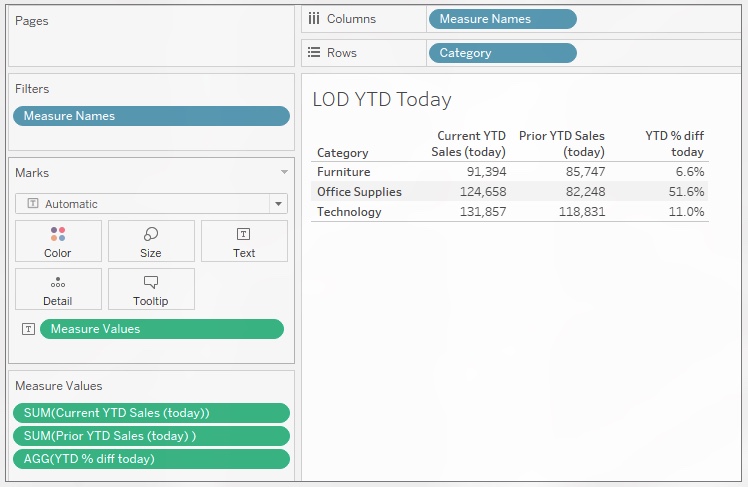Select Category pill on Rows shelf

coord(501,53)
